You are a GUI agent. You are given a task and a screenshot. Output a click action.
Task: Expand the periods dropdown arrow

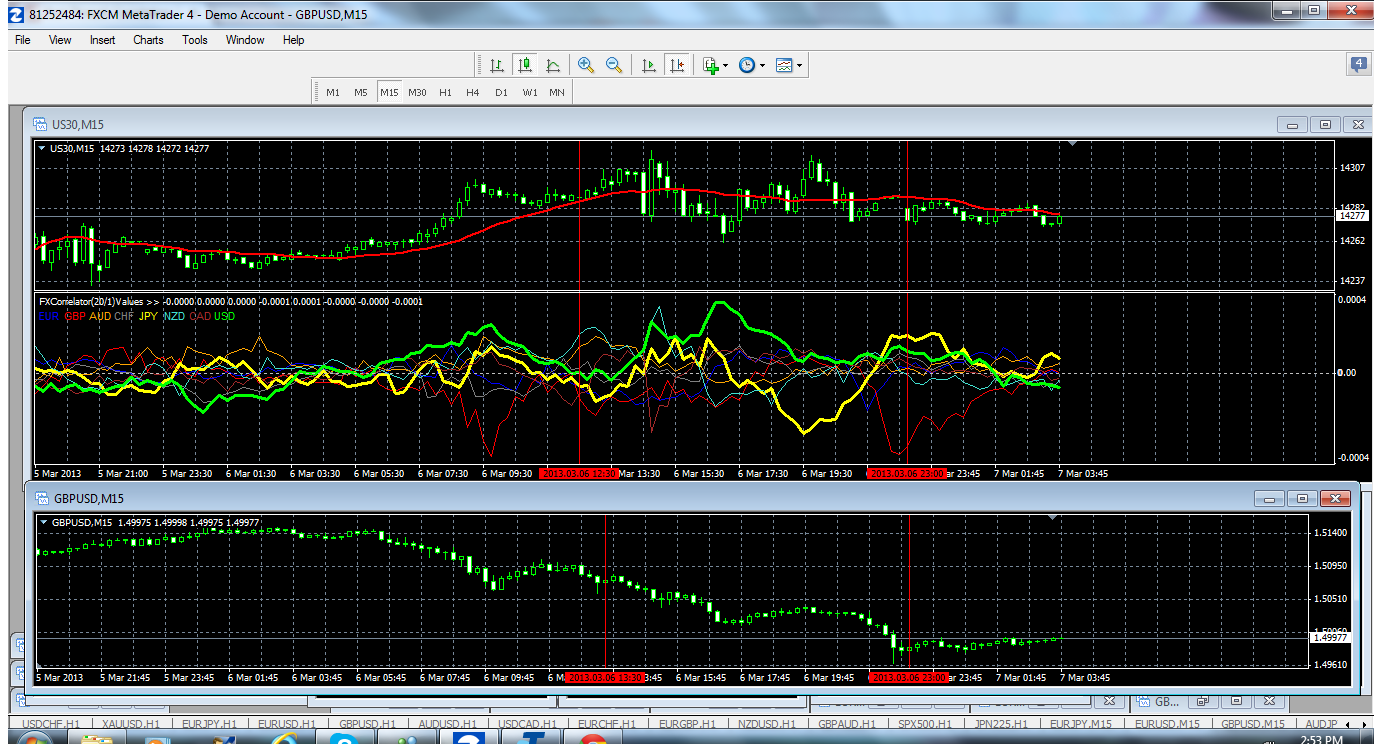tap(763, 66)
